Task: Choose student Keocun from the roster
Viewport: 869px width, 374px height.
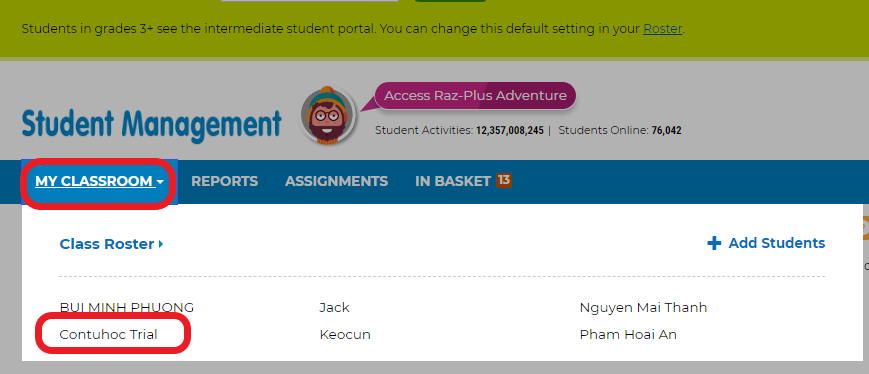Action: (x=345, y=335)
